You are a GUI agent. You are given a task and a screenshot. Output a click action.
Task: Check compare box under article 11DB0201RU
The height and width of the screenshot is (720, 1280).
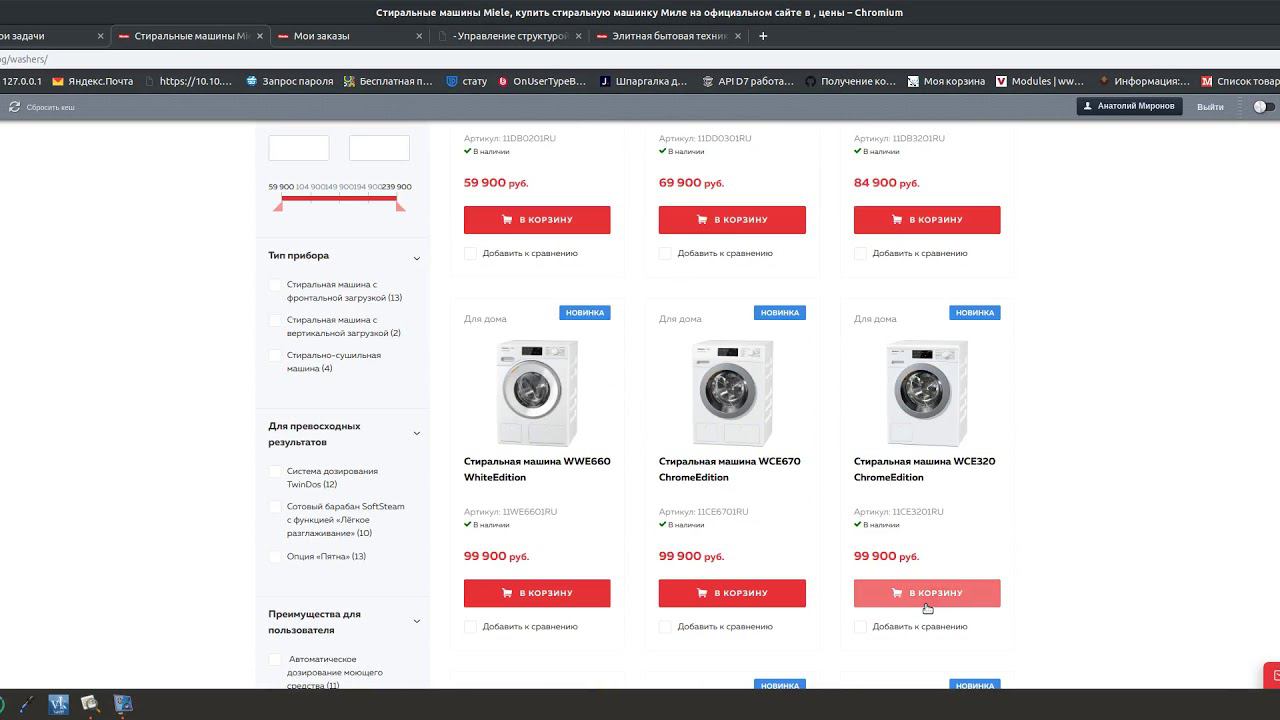pos(471,254)
